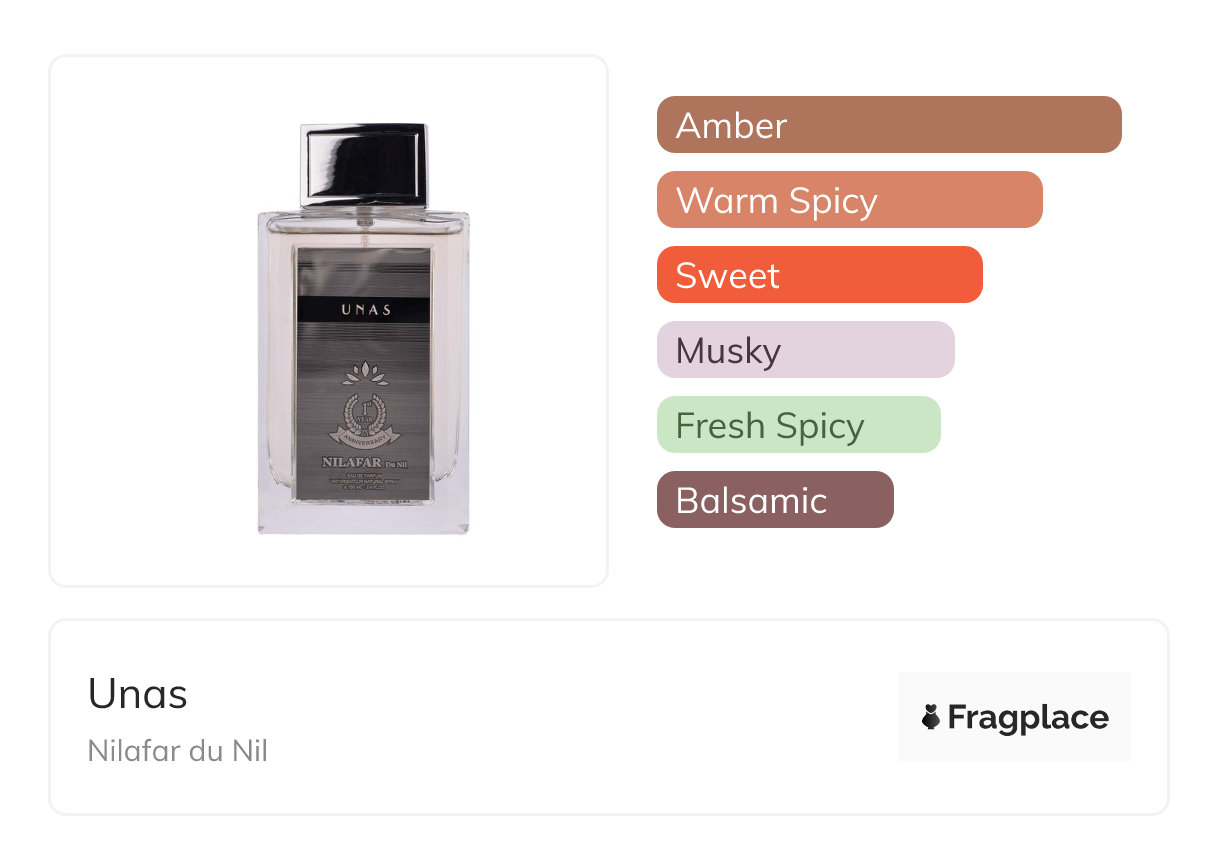This screenshot has width=1218, height=864.
Task: Click the Amber label text
Action: pyautogui.click(x=732, y=126)
